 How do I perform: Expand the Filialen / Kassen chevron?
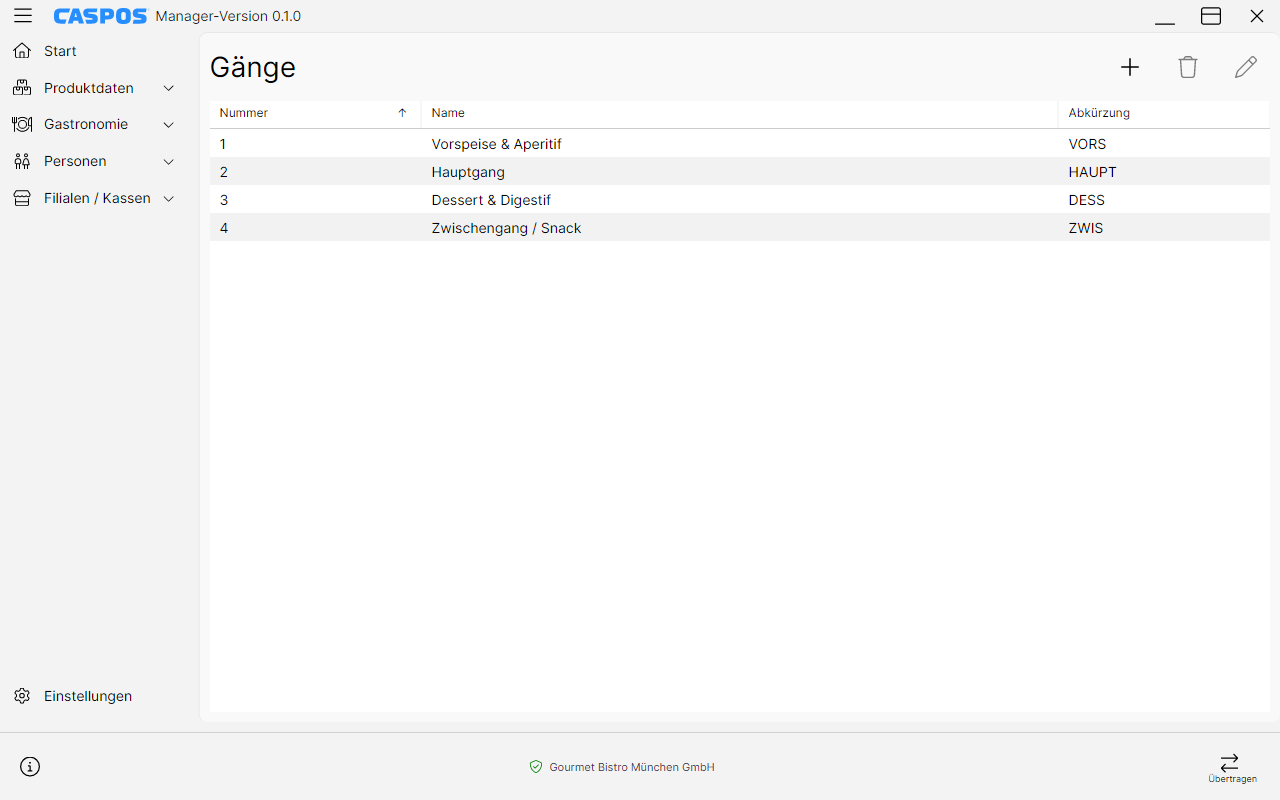tap(169, 199)
